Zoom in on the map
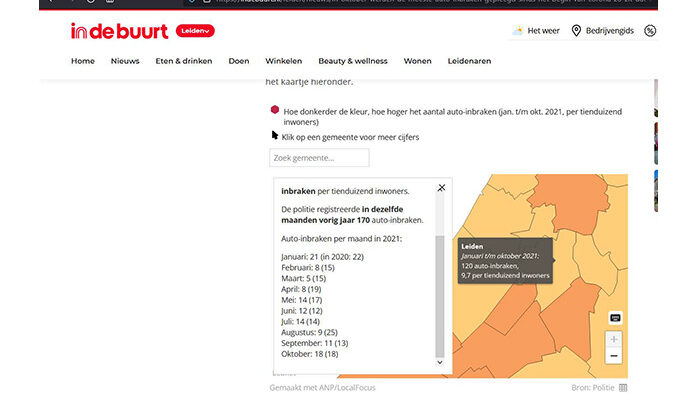 click(x=614, y=339)
